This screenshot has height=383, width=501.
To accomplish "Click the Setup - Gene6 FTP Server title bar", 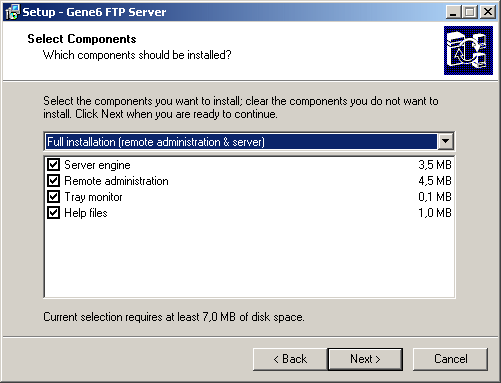I will click(x=233, y=12).
